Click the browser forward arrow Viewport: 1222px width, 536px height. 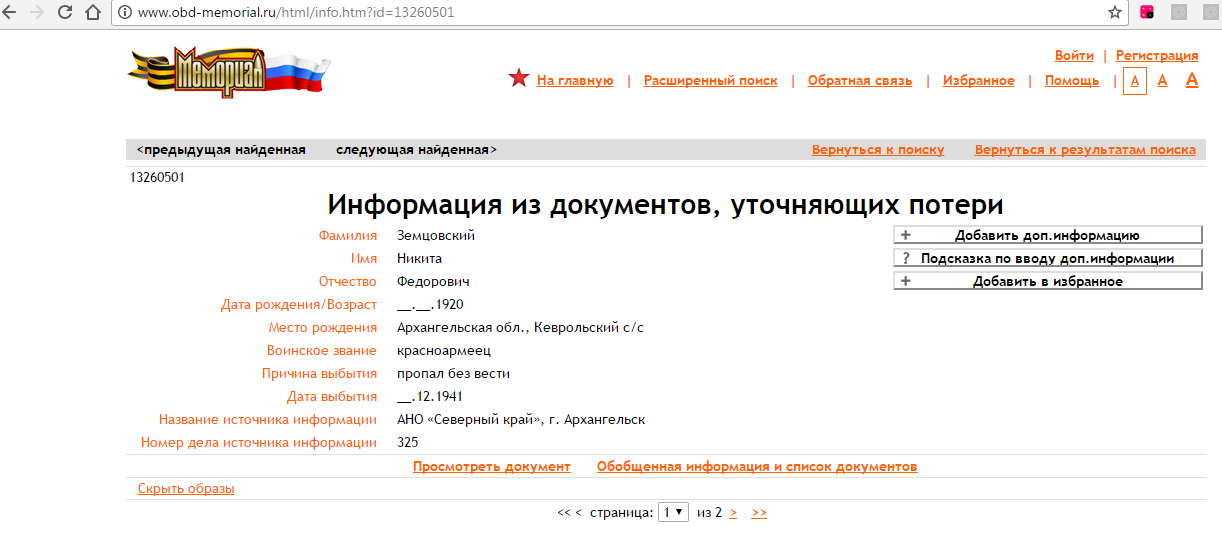click(x=38, y=13)
